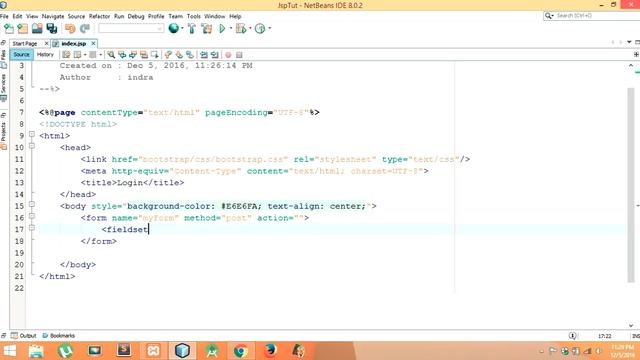Collapse the html tag fold at line 9
Viewport: 640px width, 360px height.
tap(32, 134)
